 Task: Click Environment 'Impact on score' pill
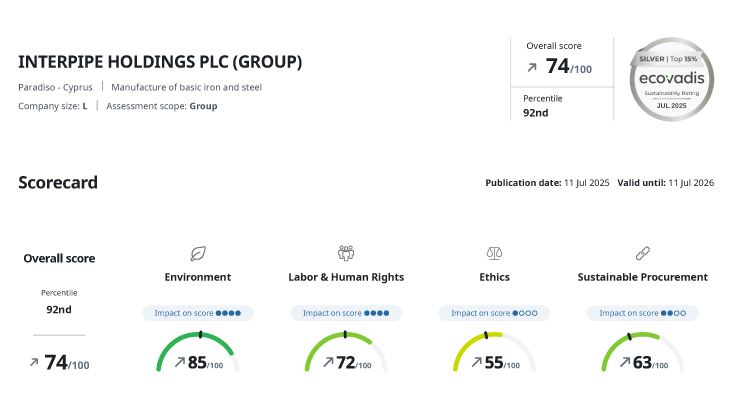(x=198, y=313)
